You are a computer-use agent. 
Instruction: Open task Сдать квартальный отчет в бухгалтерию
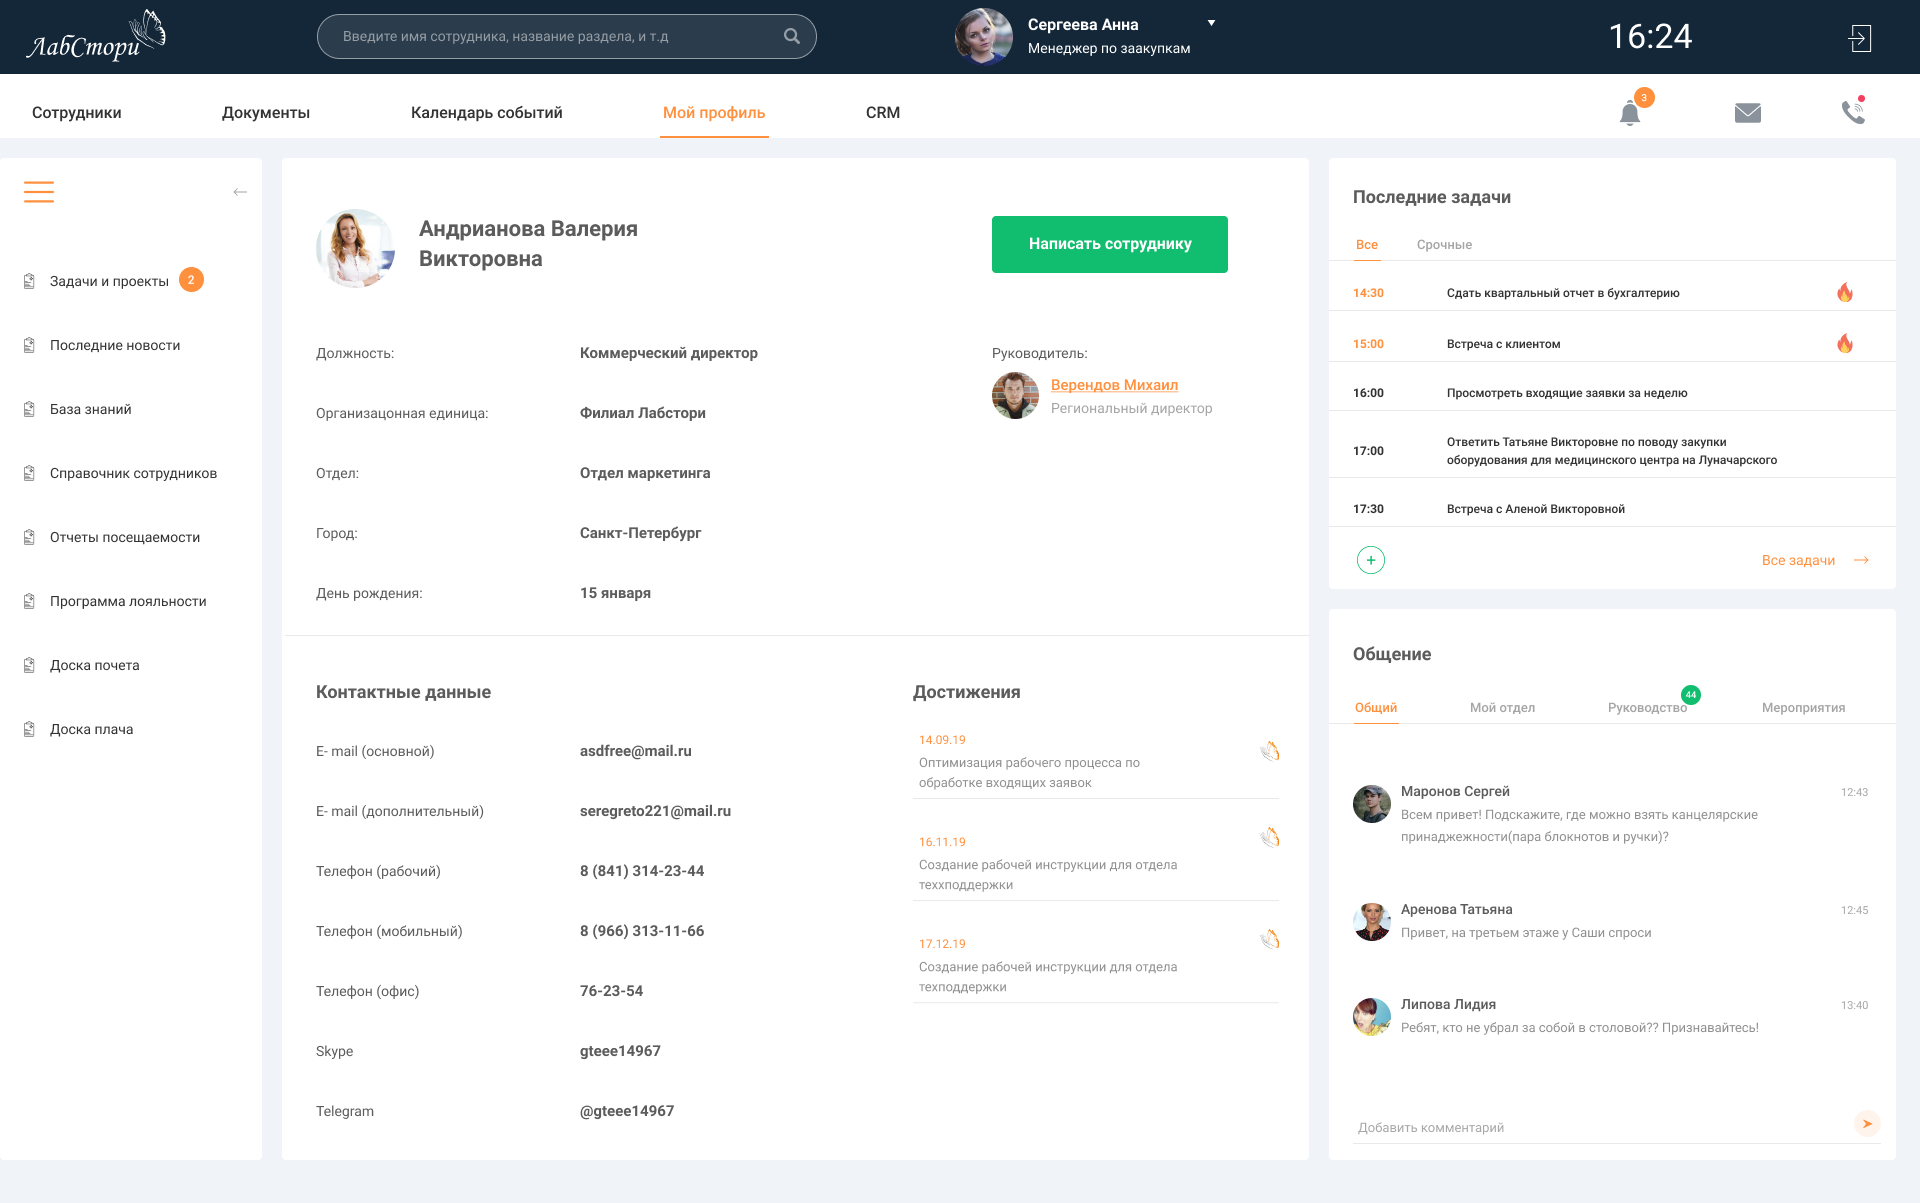pos(1563,293)
